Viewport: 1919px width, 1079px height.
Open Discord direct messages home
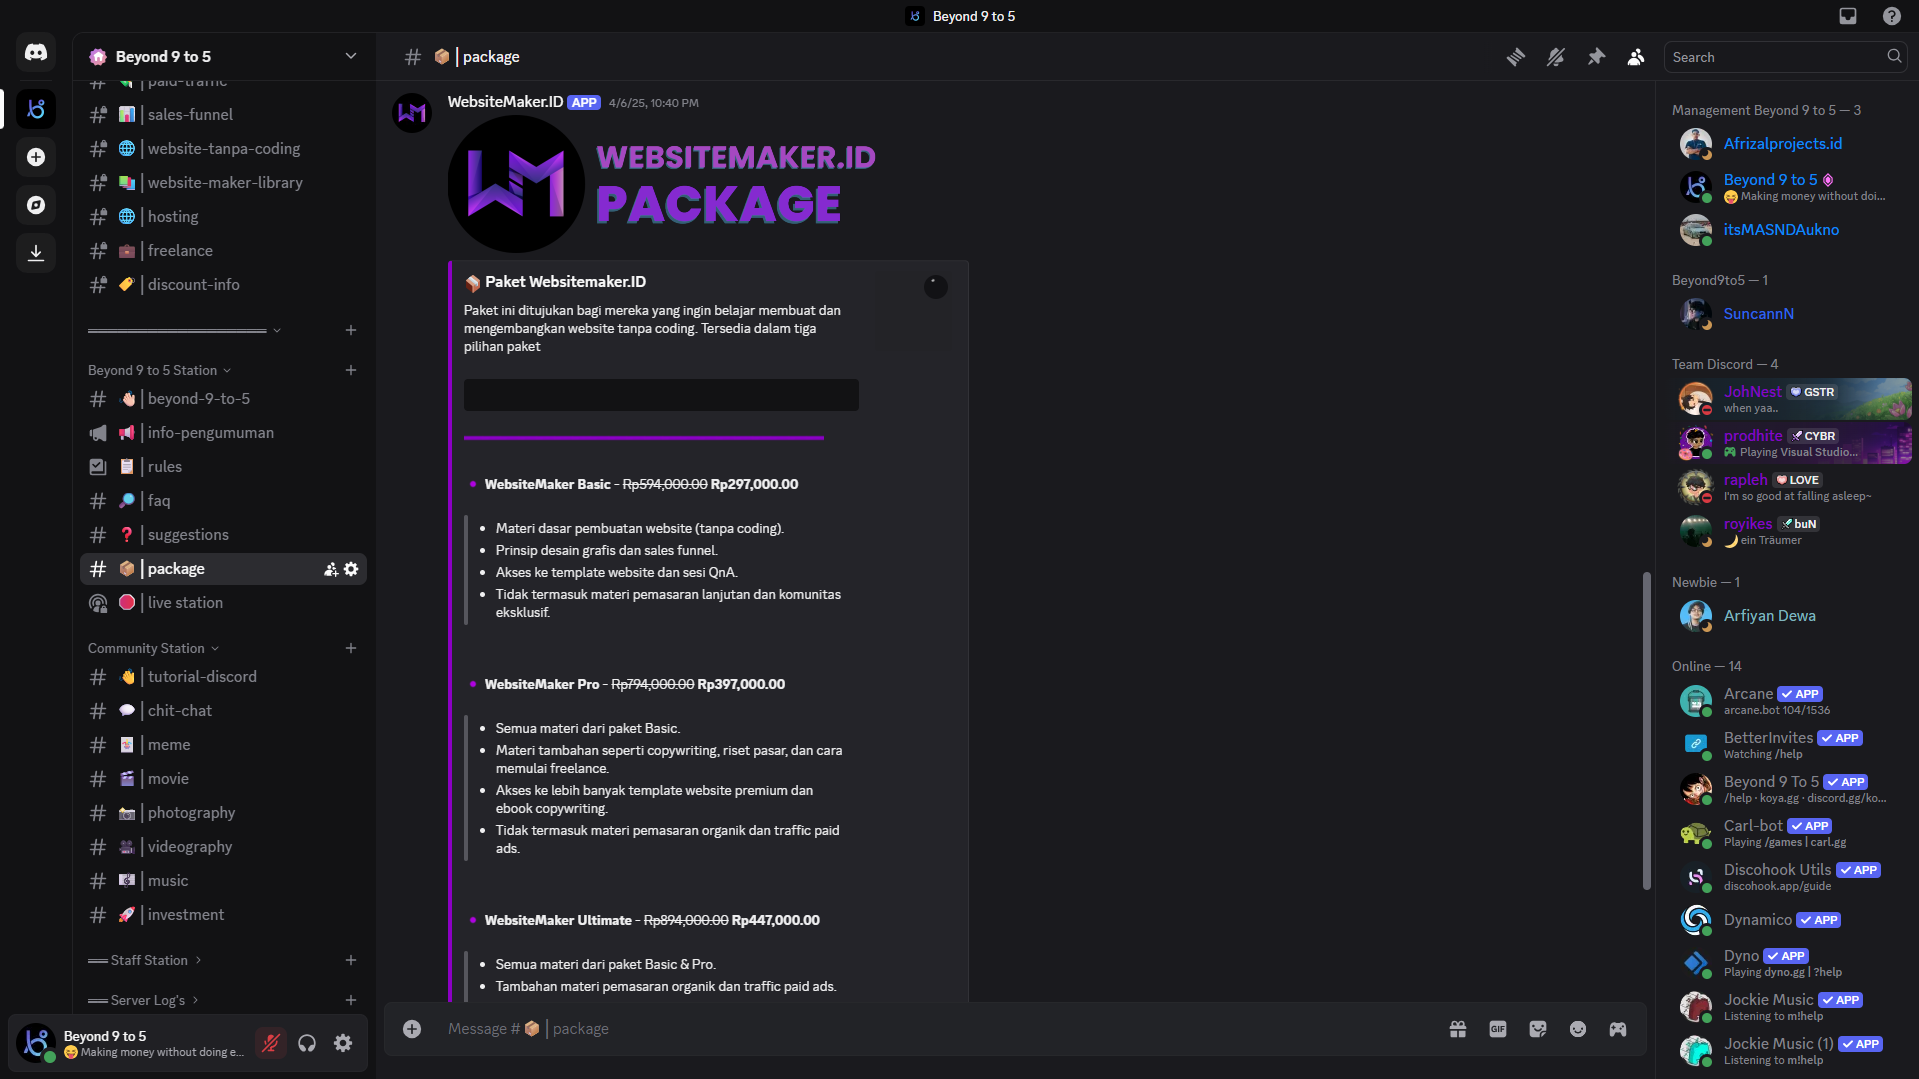36,53
